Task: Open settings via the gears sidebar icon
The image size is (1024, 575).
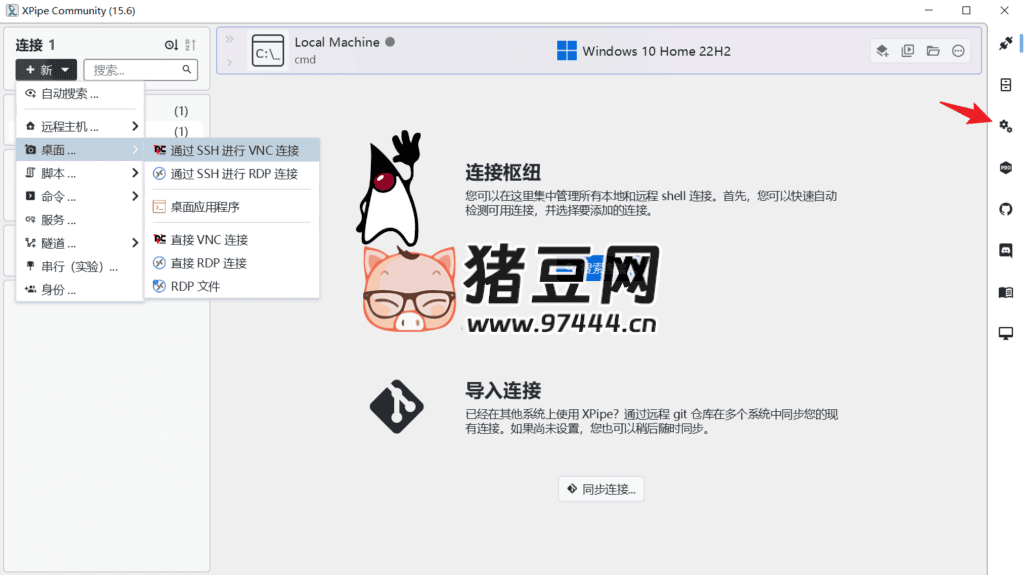Action: [x=1006, y=126]
